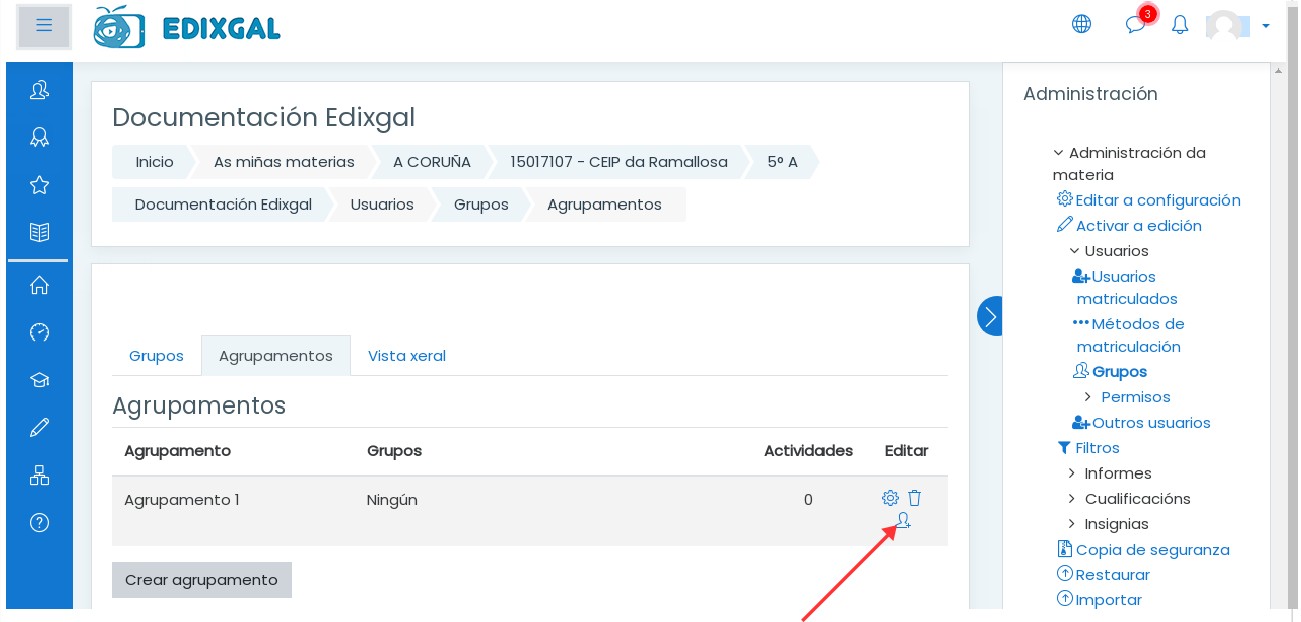Click the notifications bell icon
The height and width of the screenshot is (622, 1301).
(x=1180, y=25)
